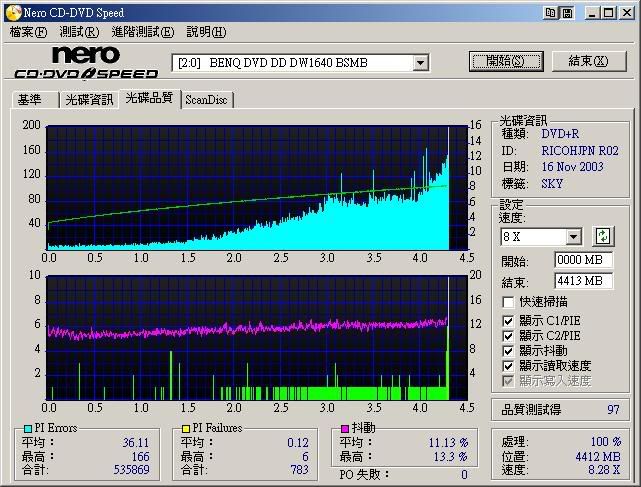Click the 開始(S) start button

pyautogui.click(x=506, y=61)
